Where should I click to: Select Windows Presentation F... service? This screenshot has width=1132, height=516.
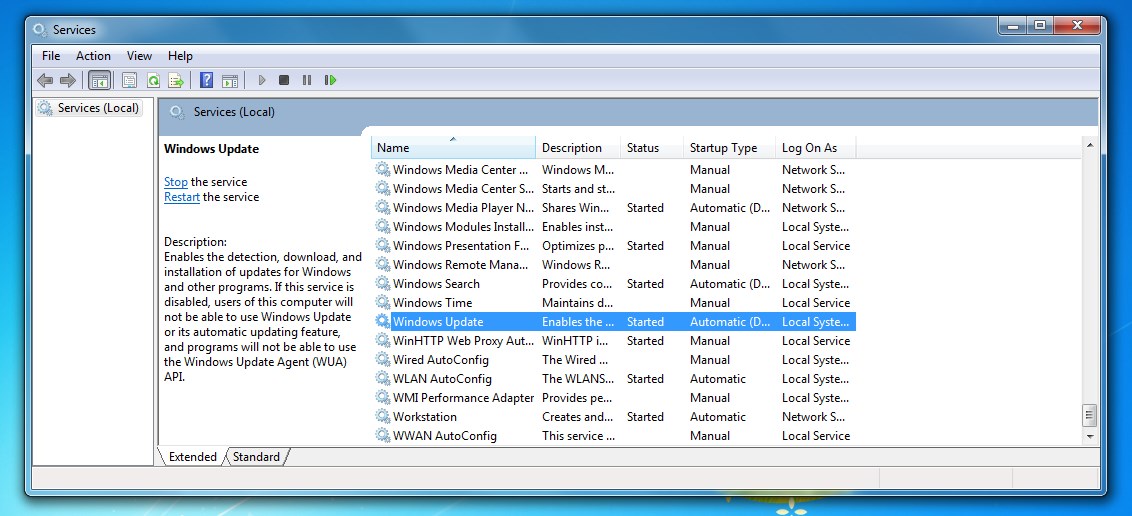point(461,245)
